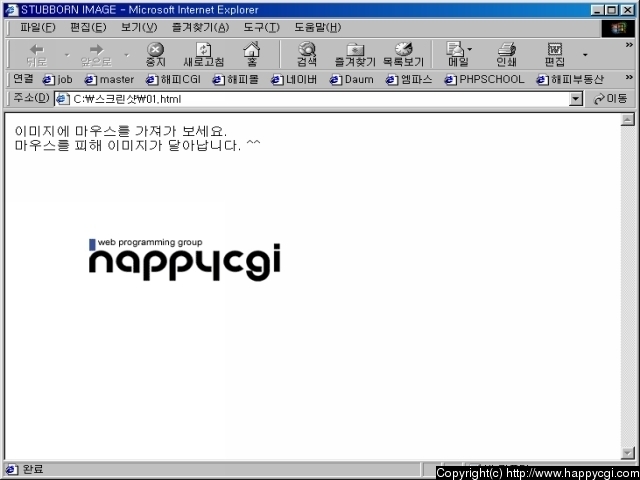The image size is (640, 480).
Task: Open the Mail button dropdown arrow
Action: pos(470,49)
